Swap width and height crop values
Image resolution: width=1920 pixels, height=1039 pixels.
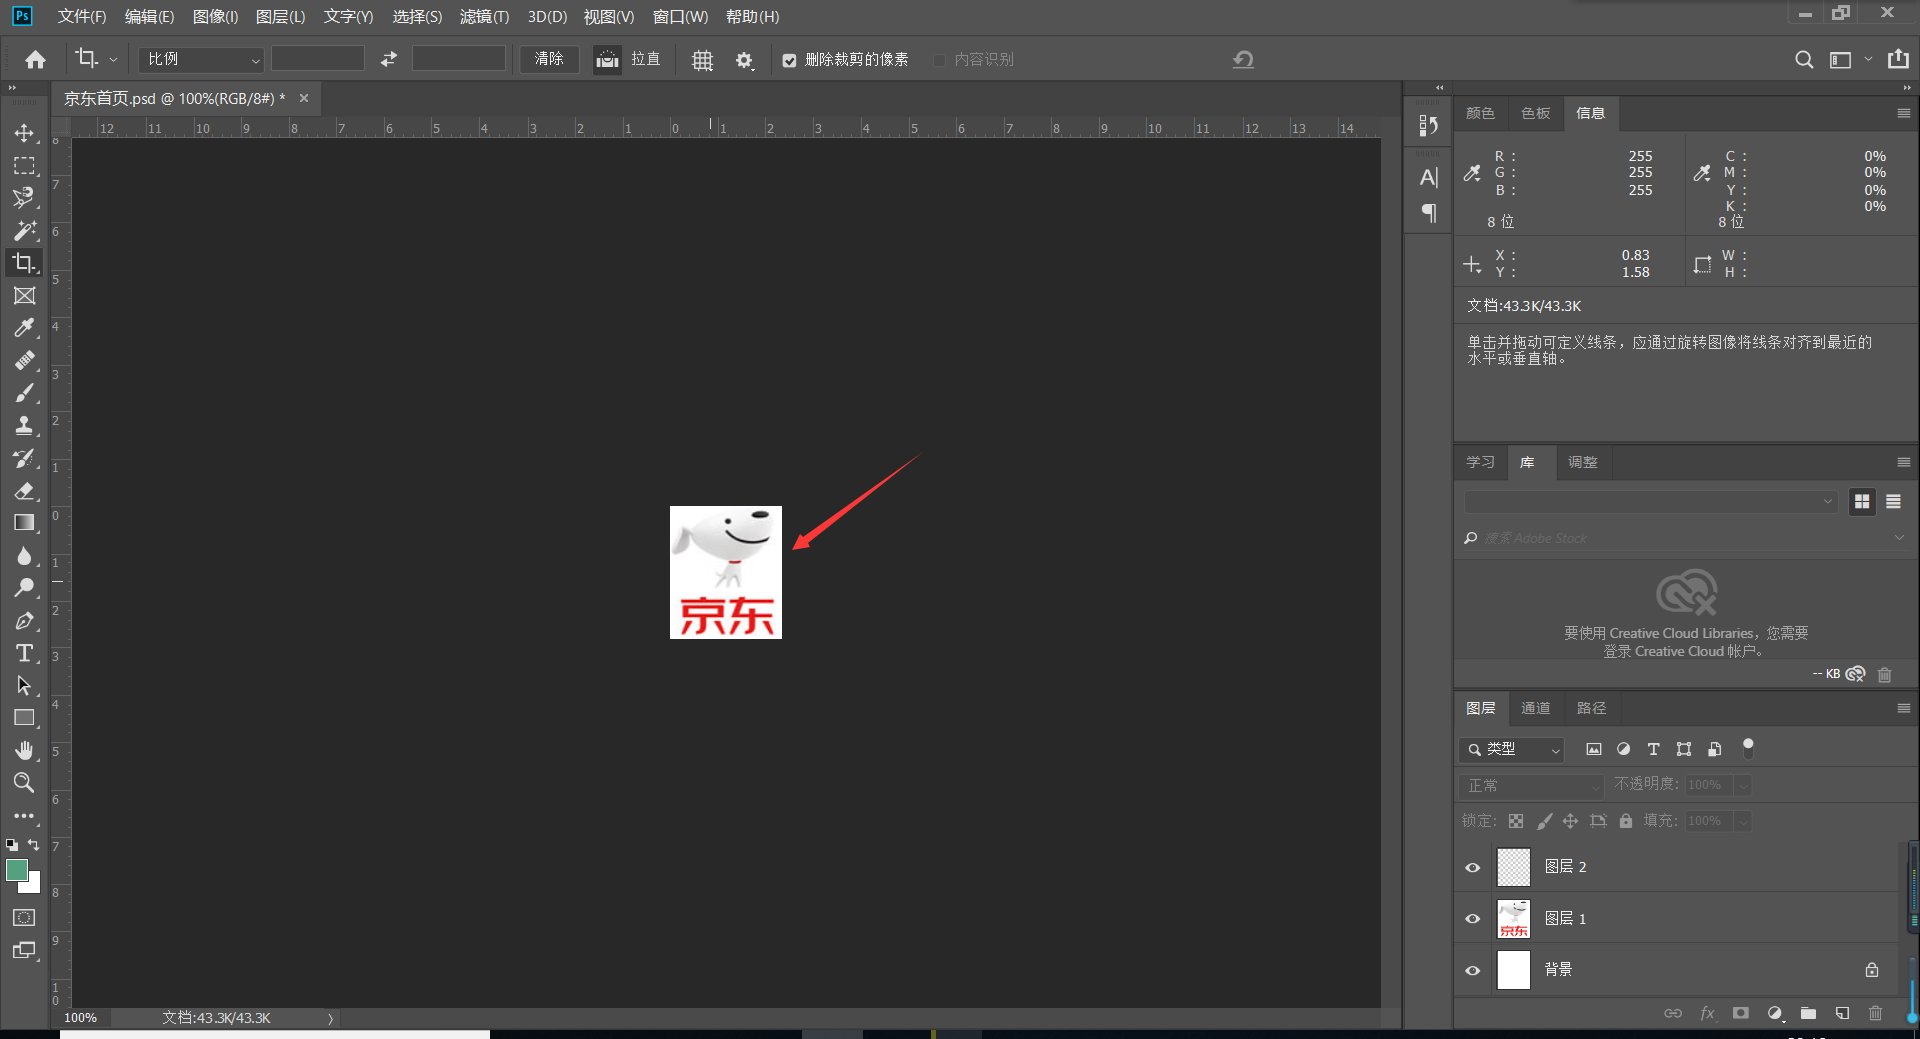(x=389, y=60)
